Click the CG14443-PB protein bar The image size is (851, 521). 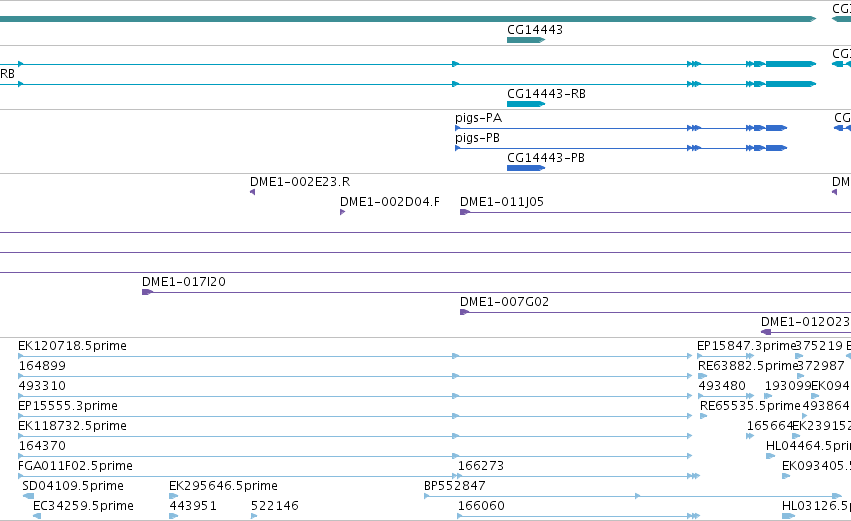526,168
